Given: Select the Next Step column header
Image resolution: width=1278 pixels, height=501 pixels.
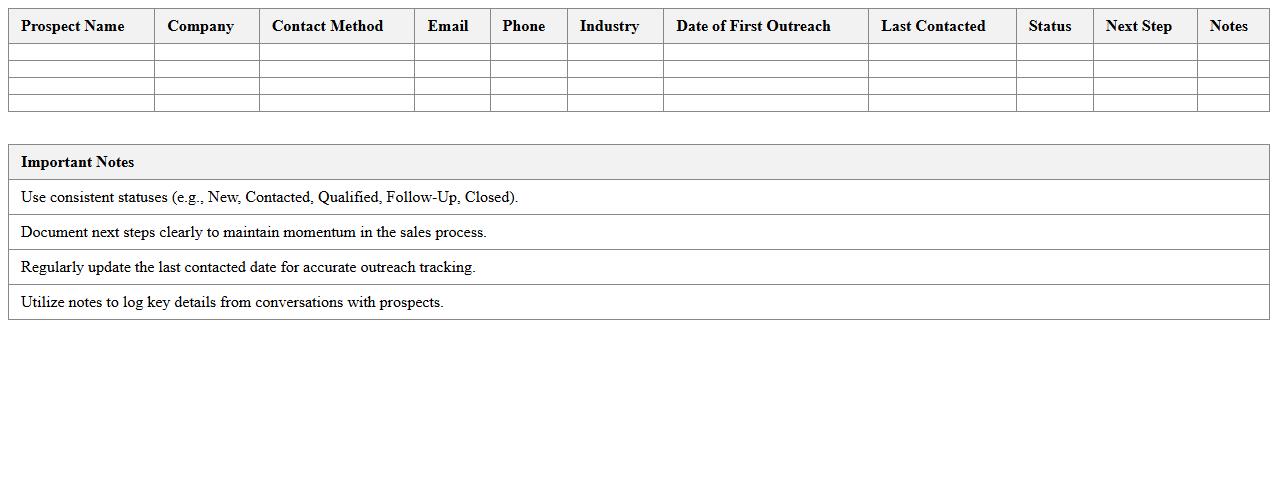Looking at the screenshot, I should click(x=1139, y=26).
